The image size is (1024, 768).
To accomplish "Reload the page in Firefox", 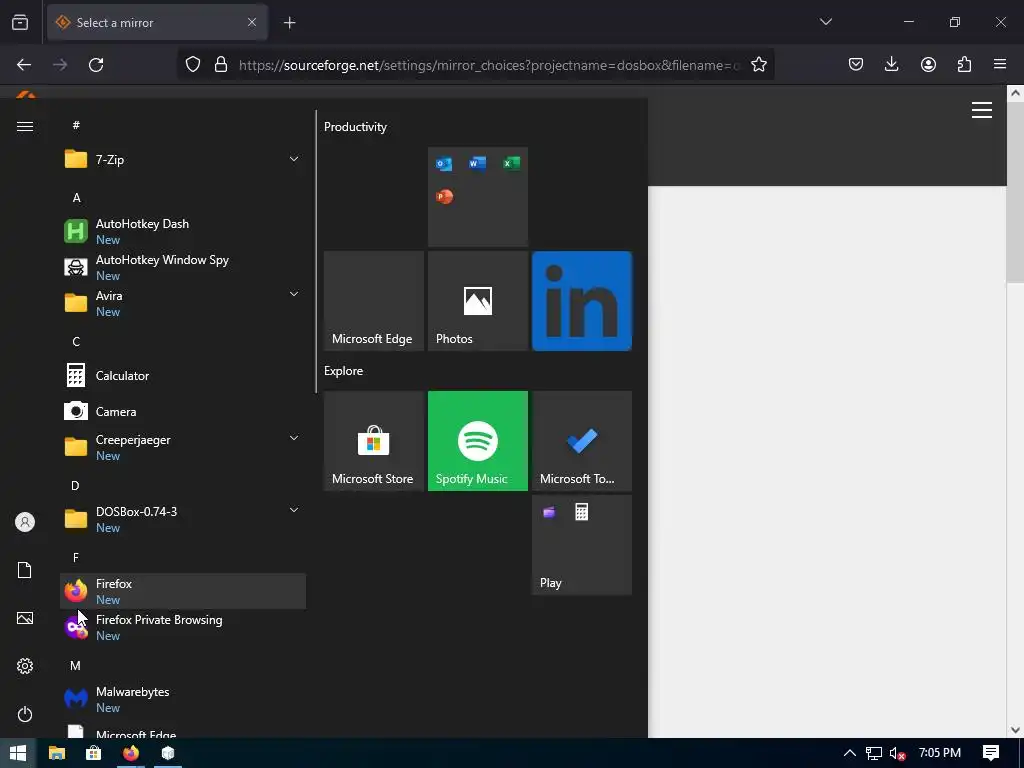I will (96, 65).
